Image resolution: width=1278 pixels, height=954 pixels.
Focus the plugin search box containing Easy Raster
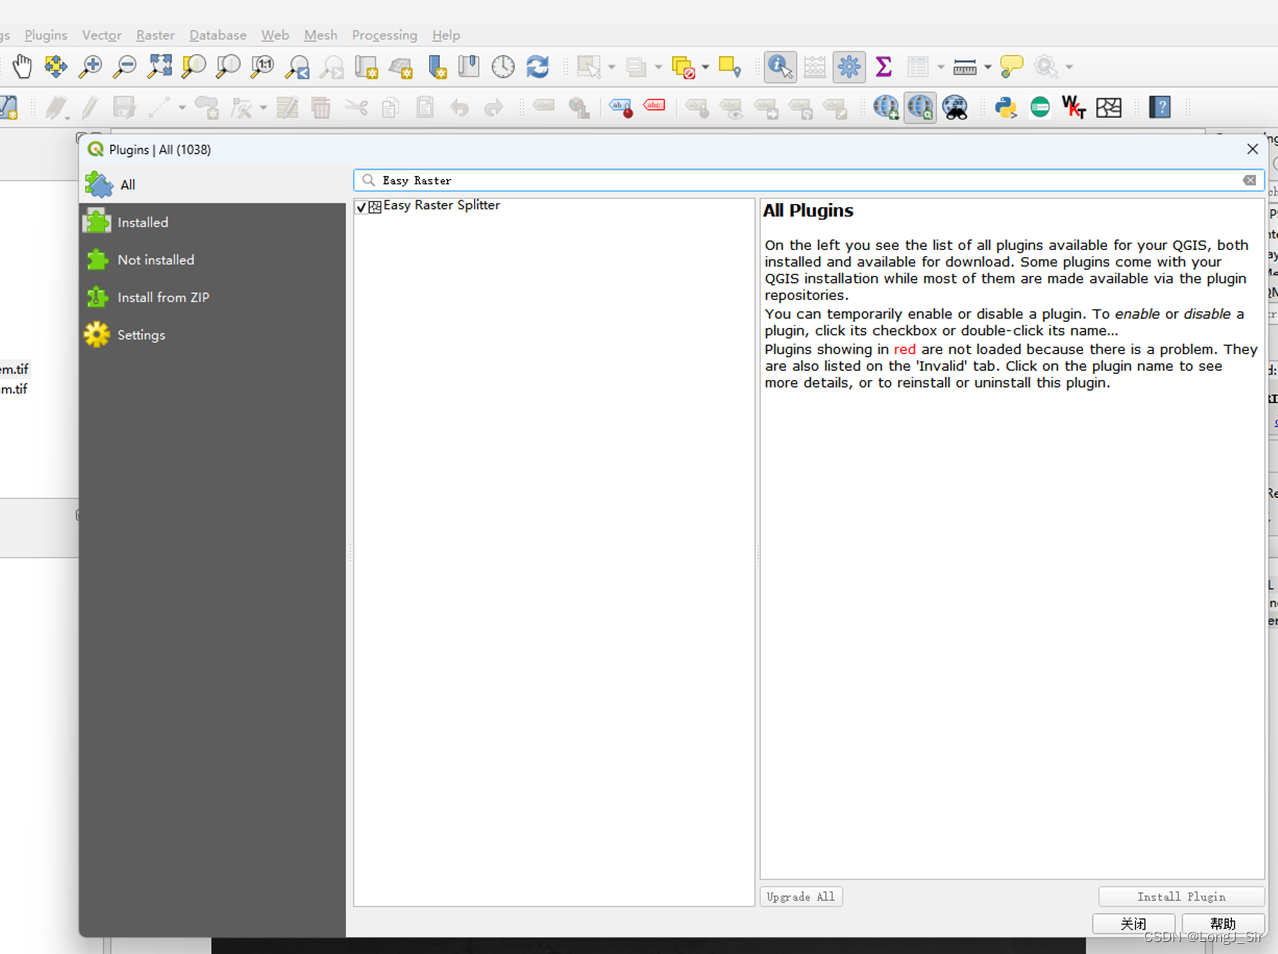coord(809,180)
